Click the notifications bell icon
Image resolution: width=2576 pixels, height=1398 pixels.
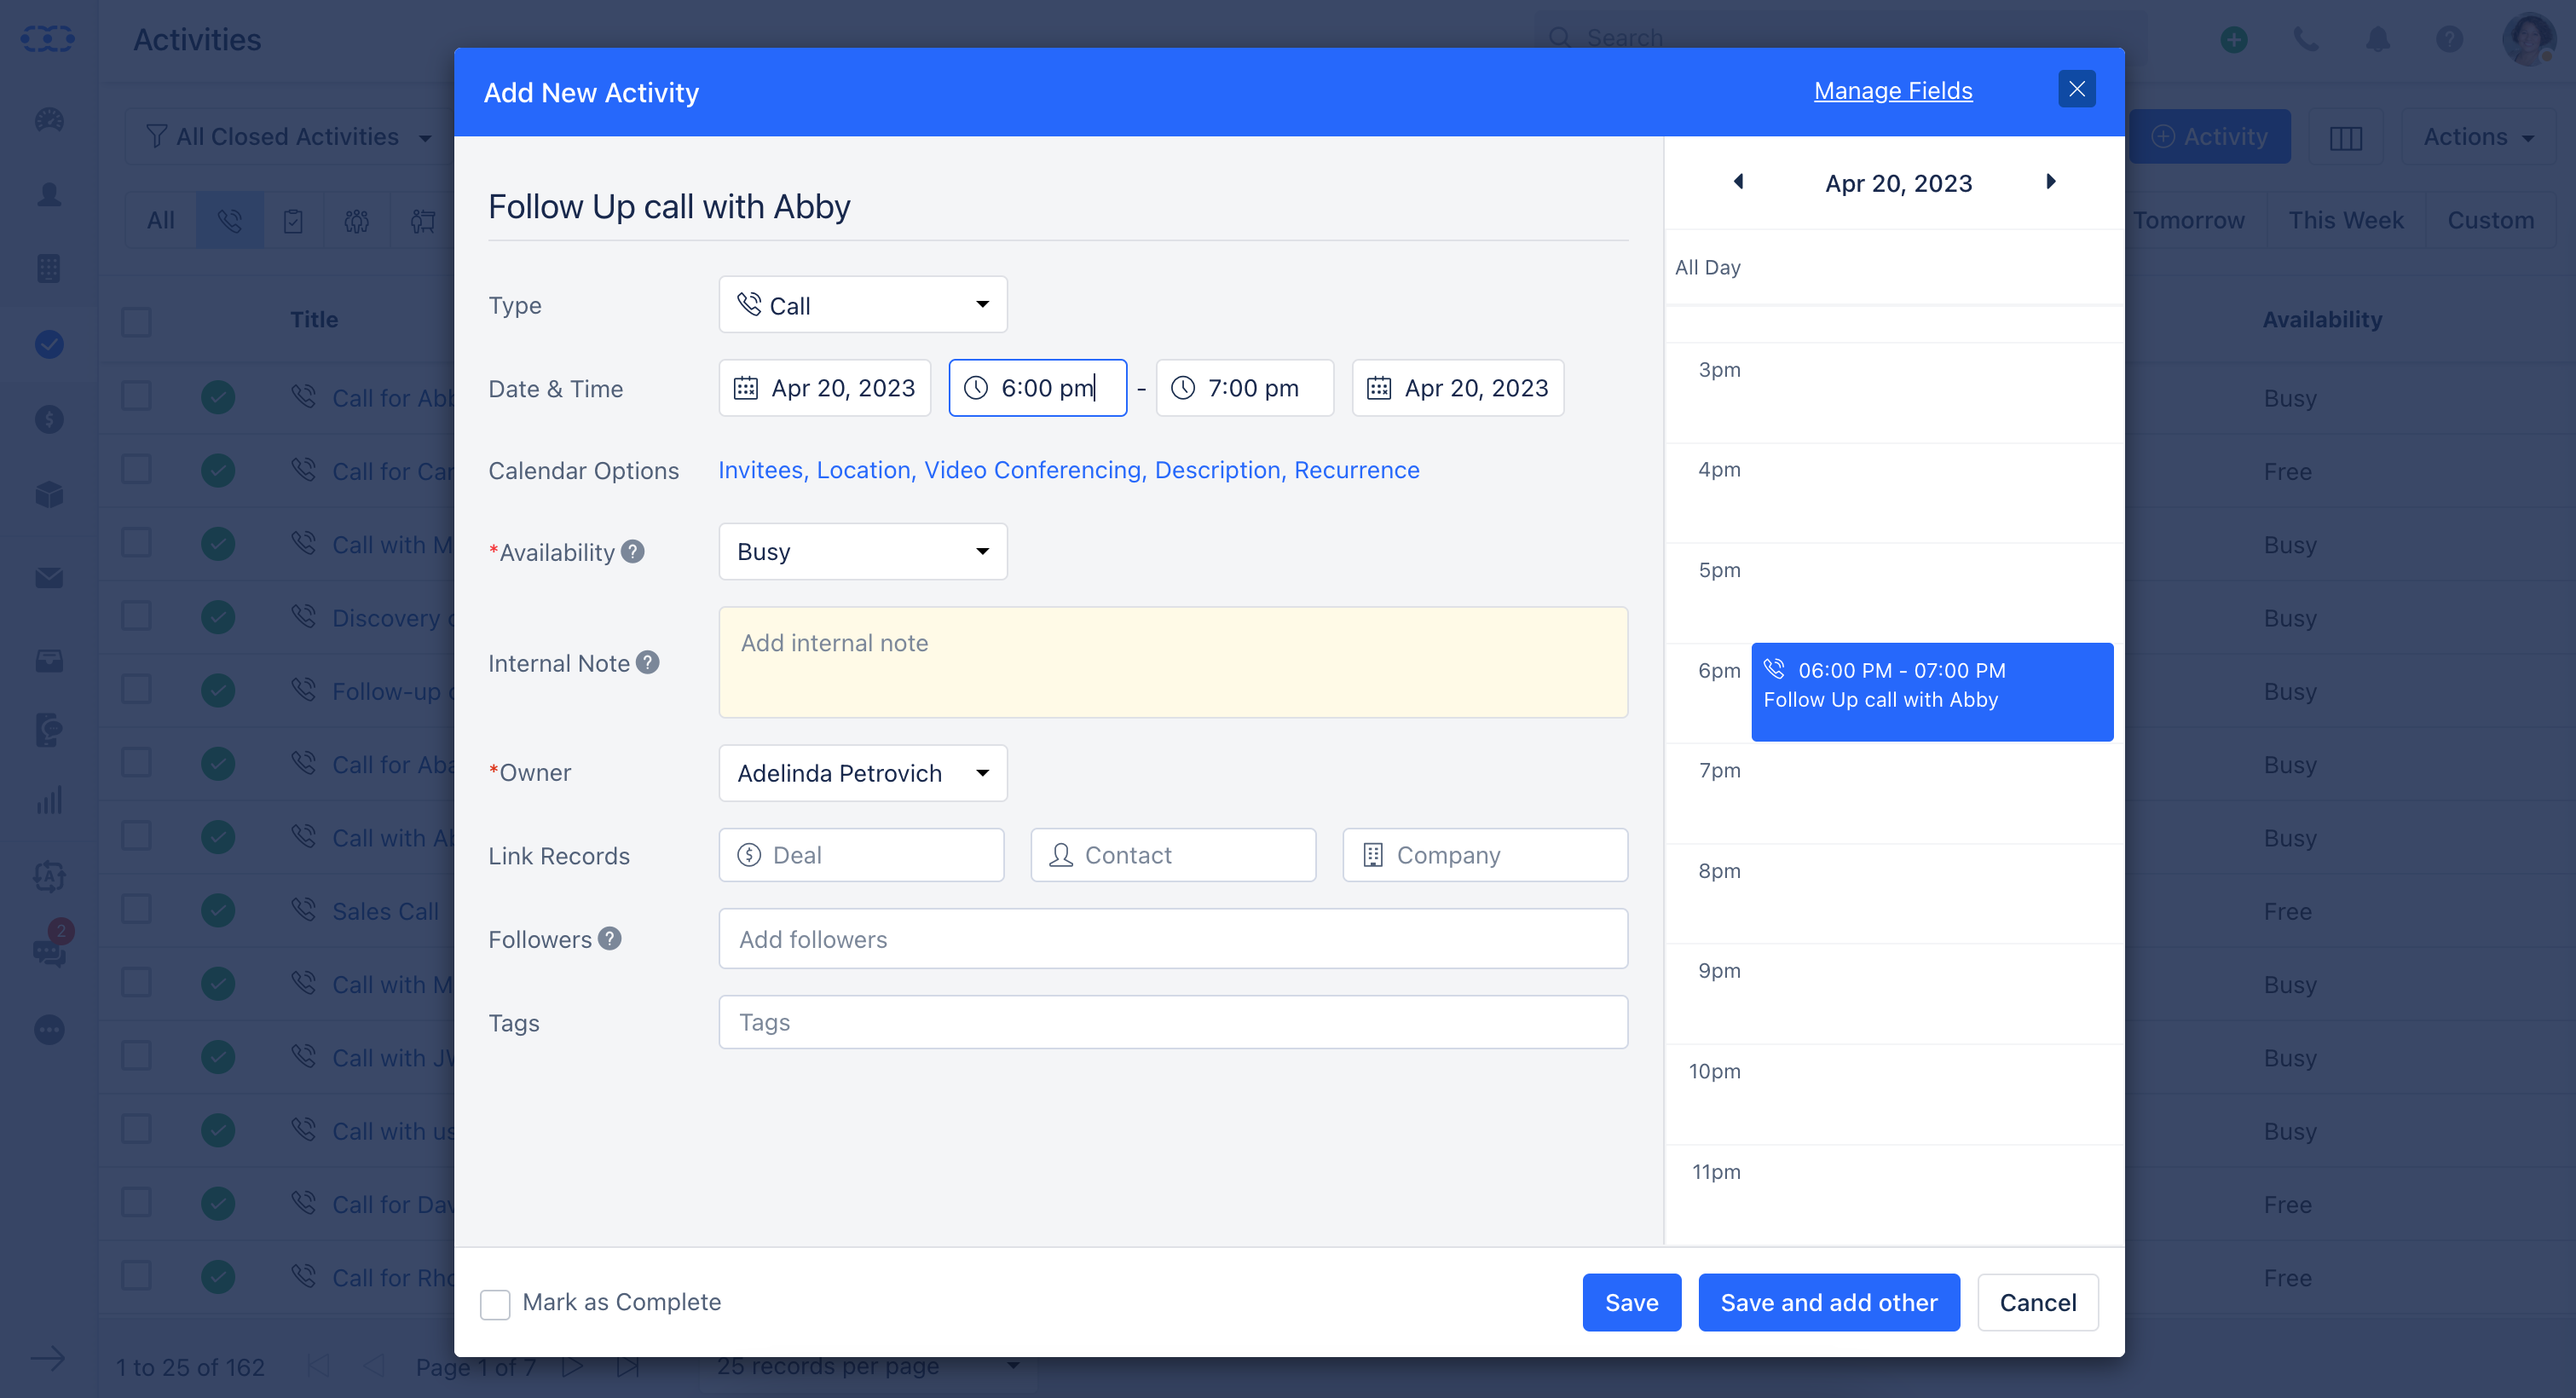pyautogui.click(x=2378, y=39)
